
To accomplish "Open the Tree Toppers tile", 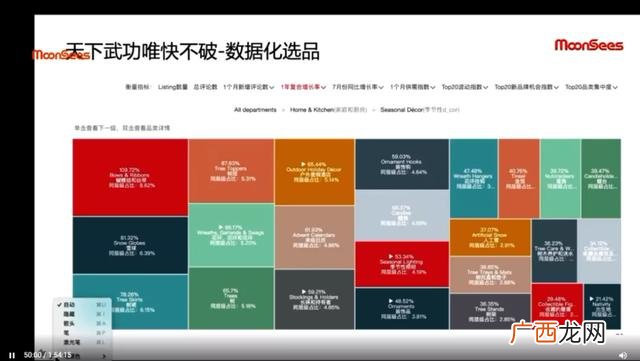I will [231, 171].
